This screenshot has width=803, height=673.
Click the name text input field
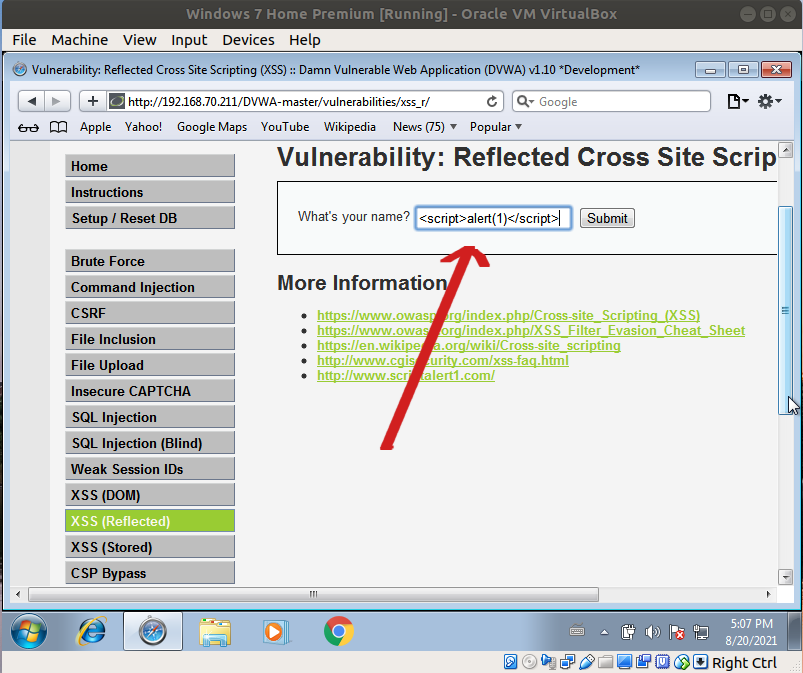click(x=493, y=218)
